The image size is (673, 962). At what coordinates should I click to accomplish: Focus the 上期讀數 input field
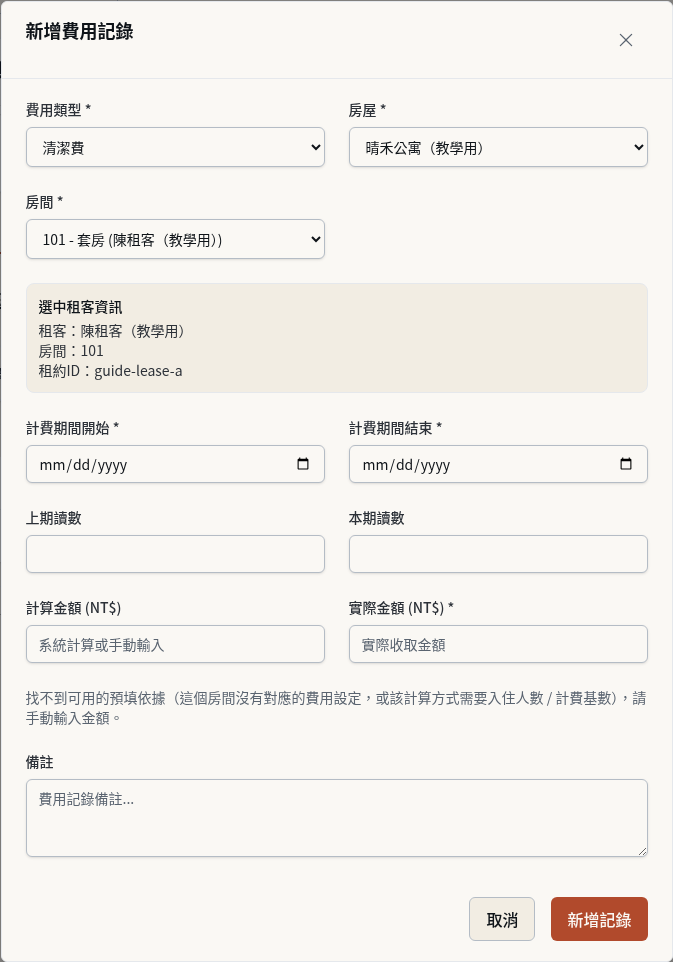tap(175, 554)
